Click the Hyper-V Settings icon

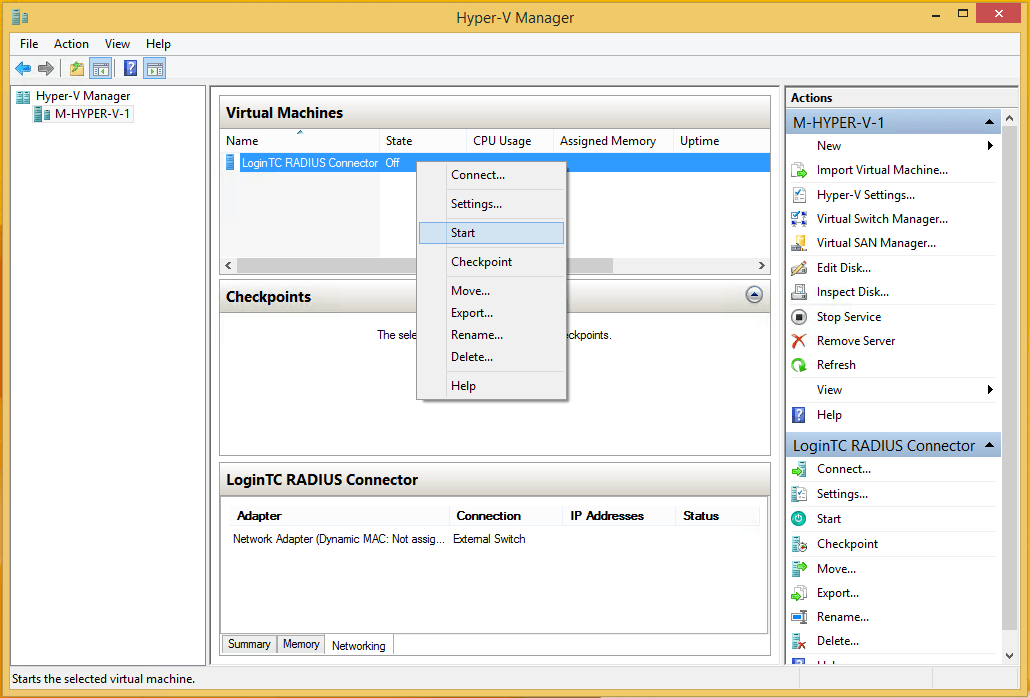[799, 195]
